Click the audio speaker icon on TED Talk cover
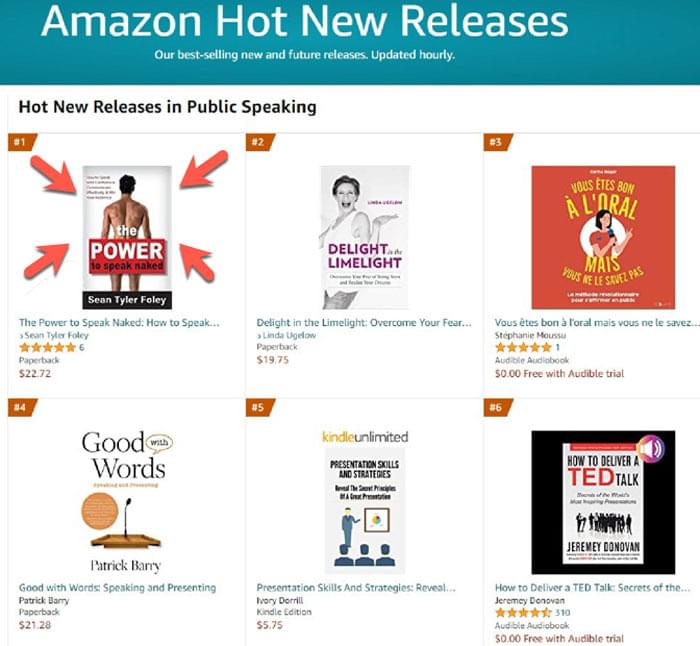This screenshot has width=700, height=646. coord(651,448)
